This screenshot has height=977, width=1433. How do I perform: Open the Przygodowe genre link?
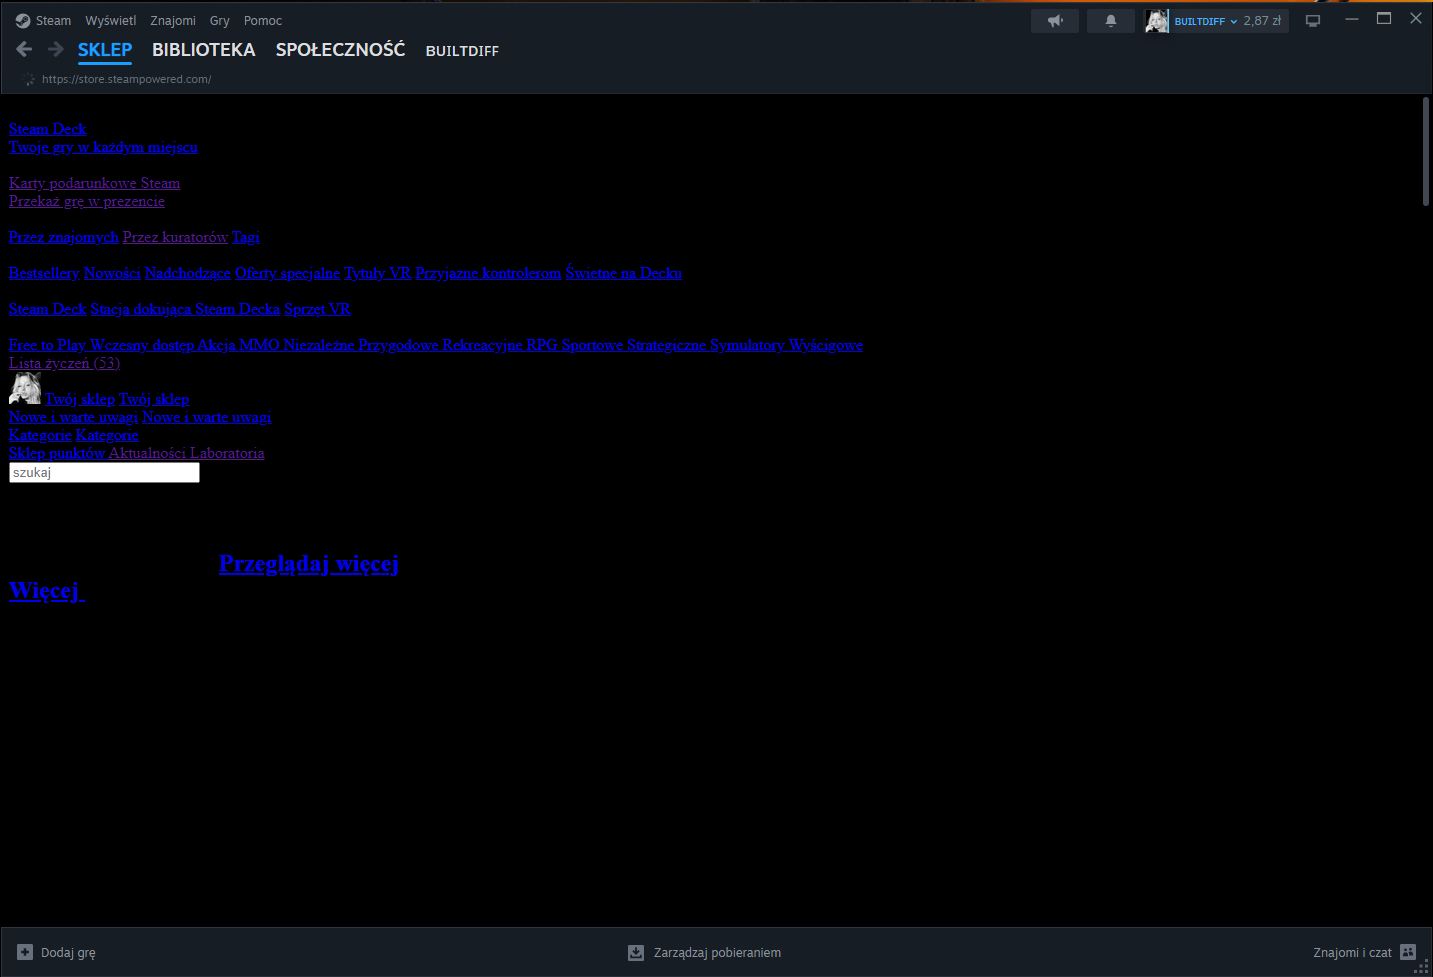(399, 345)
